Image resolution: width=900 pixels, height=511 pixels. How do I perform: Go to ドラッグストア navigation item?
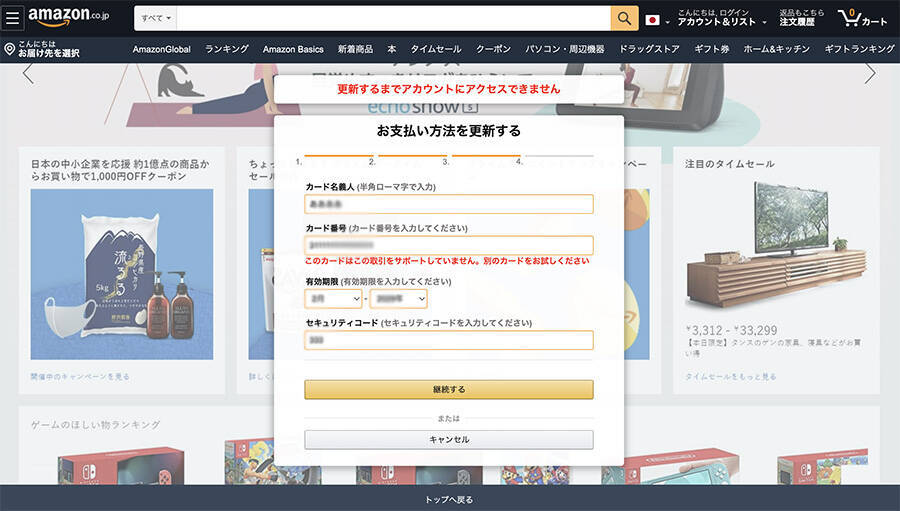pos(649,49)
